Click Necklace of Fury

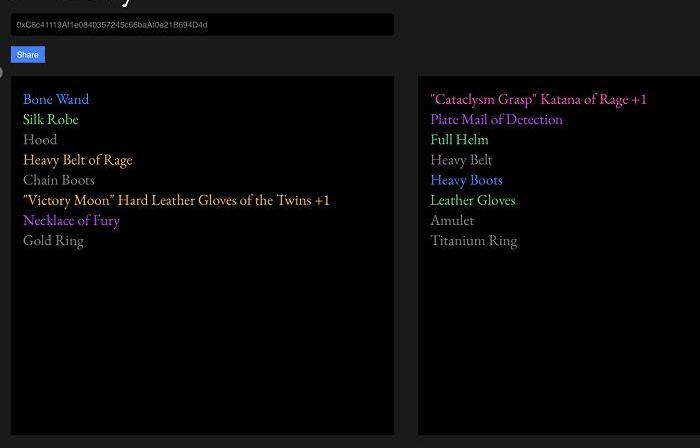71,220
